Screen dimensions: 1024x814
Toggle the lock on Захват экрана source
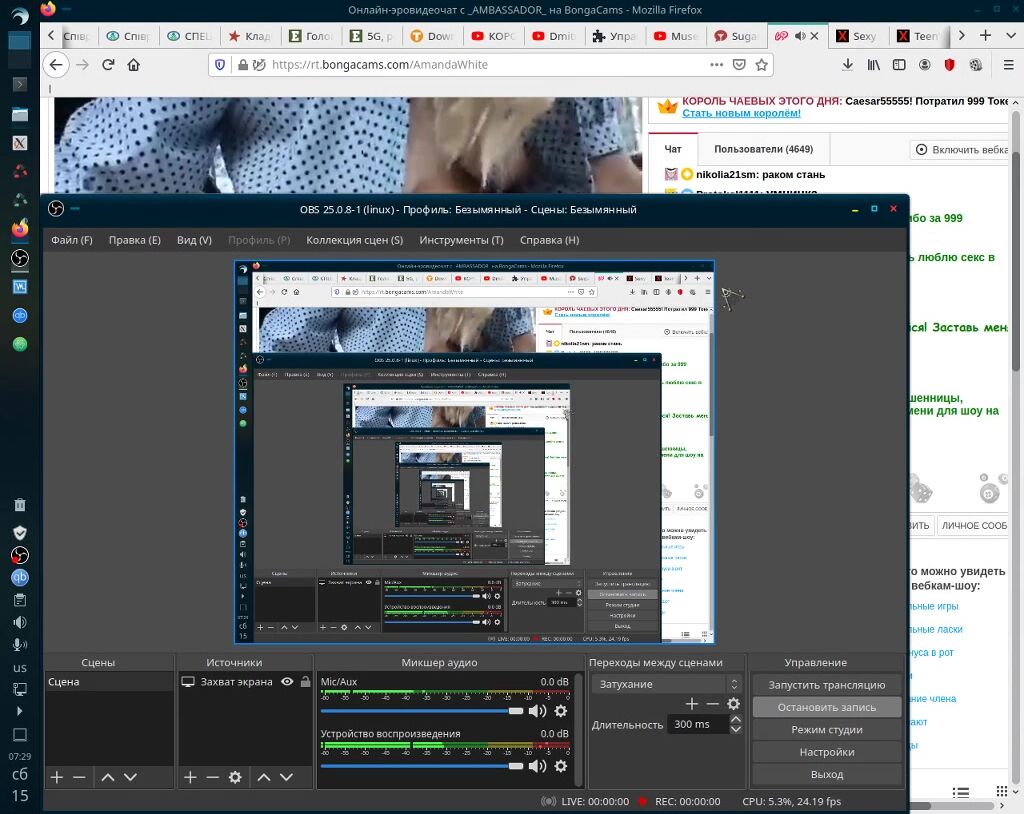coord(305,682)
